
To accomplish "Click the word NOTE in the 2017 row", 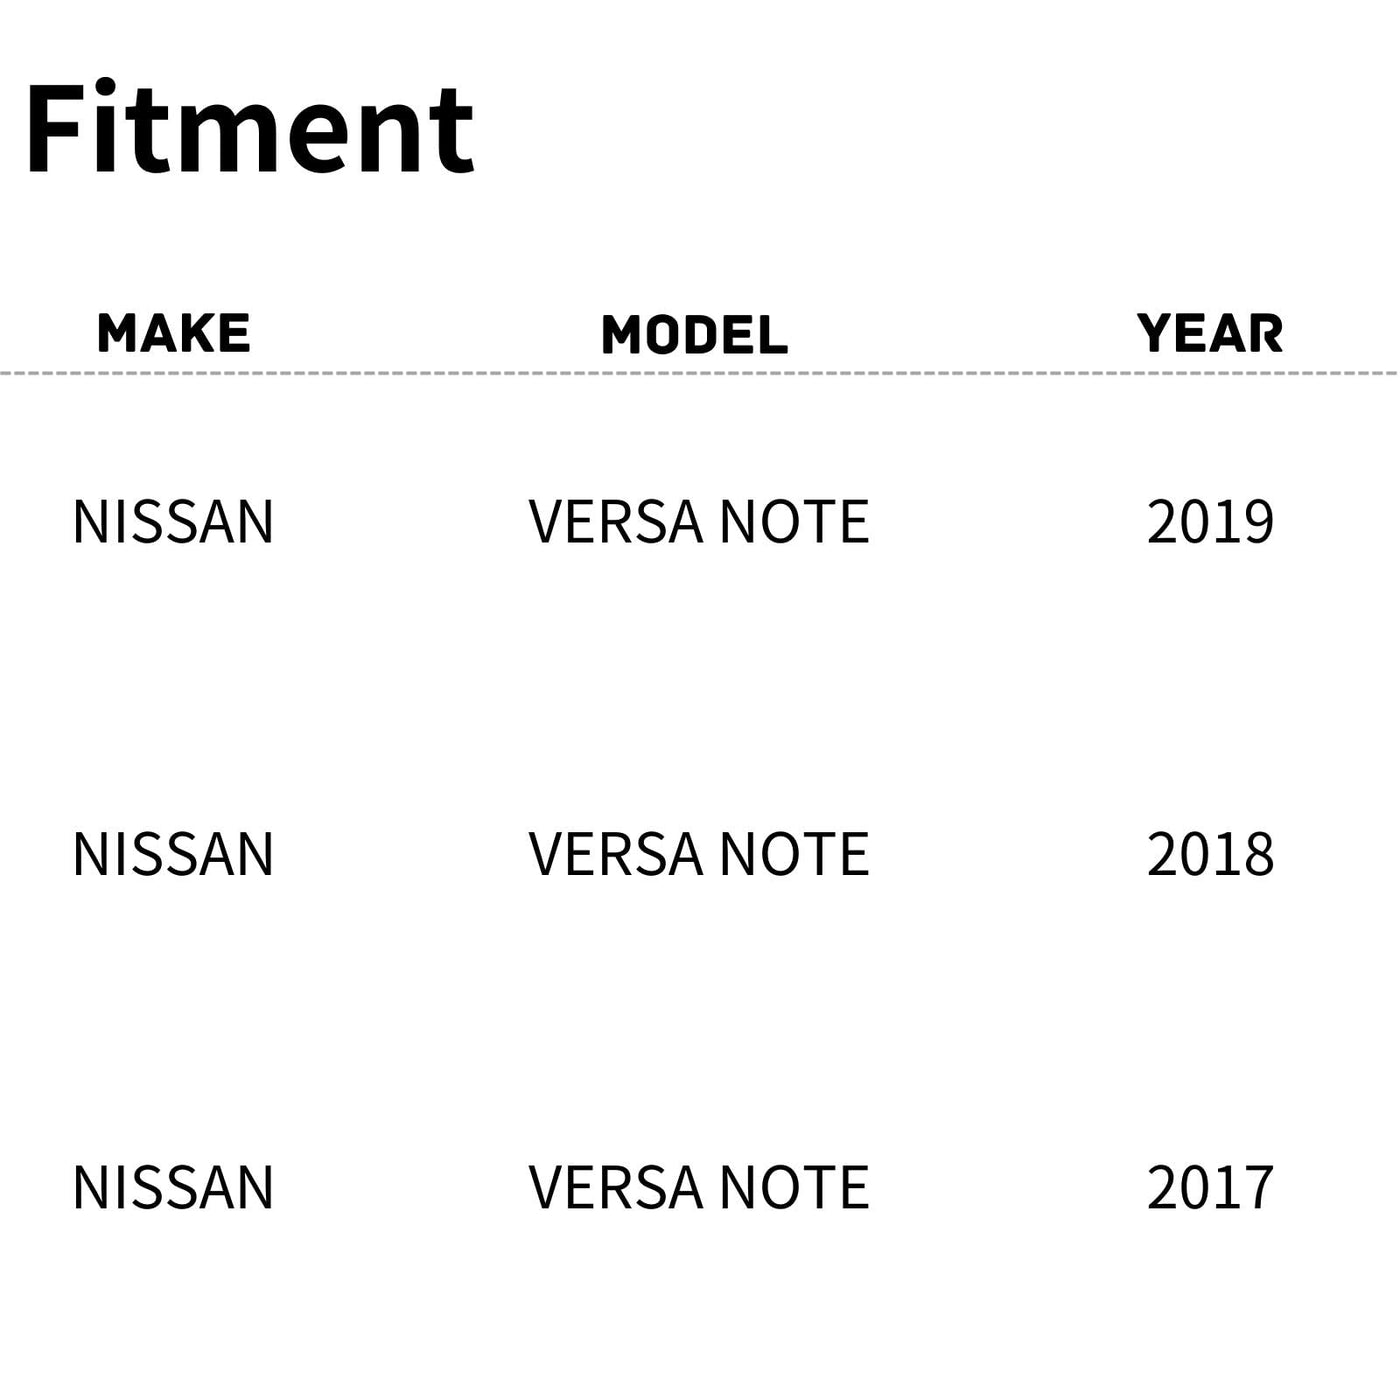I will [x=794, y=1188].
